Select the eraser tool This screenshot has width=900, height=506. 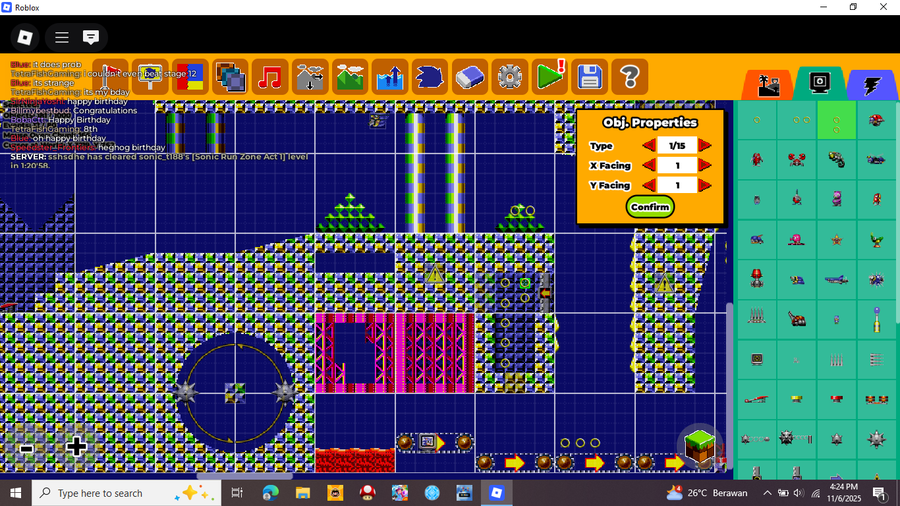pos(470,76)
